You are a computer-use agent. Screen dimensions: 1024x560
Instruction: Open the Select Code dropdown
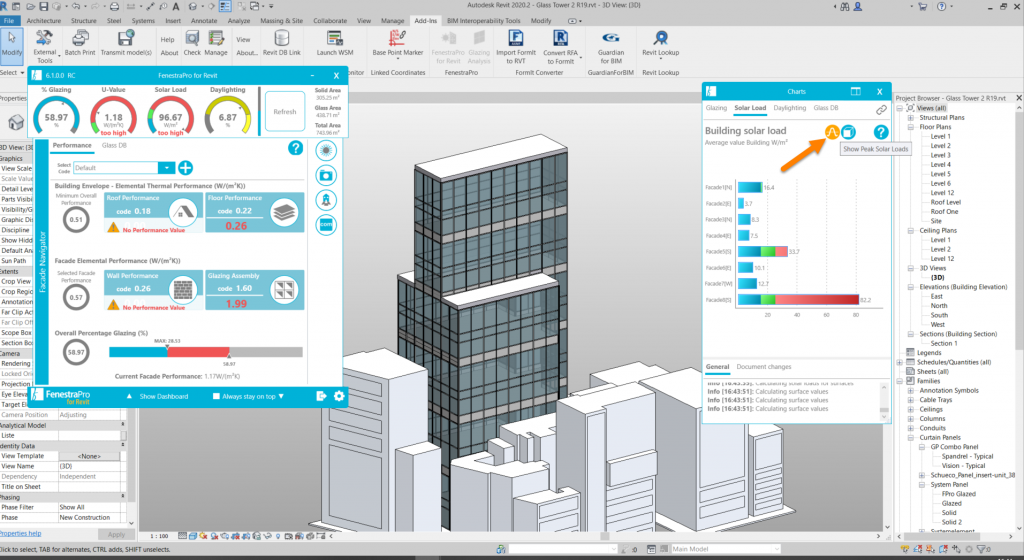[167, 168]
